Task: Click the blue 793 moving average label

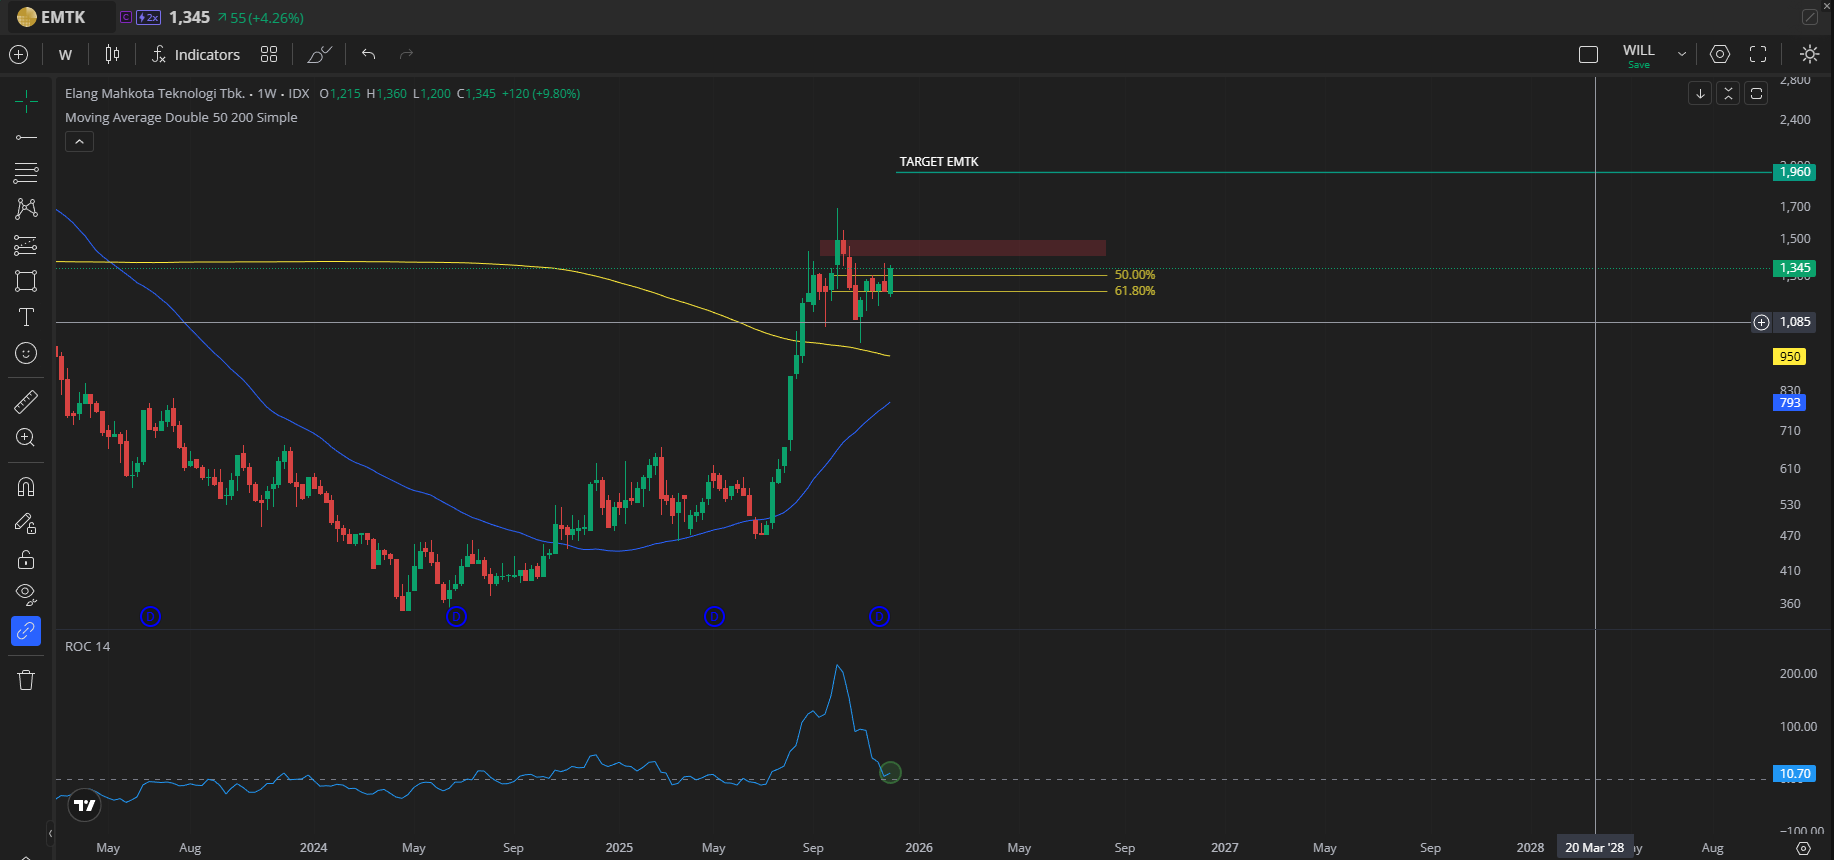Action: (1790, 403)
